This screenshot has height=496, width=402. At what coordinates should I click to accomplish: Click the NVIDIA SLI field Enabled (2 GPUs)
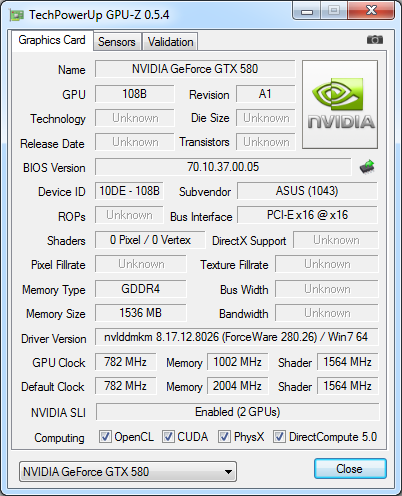237,412
